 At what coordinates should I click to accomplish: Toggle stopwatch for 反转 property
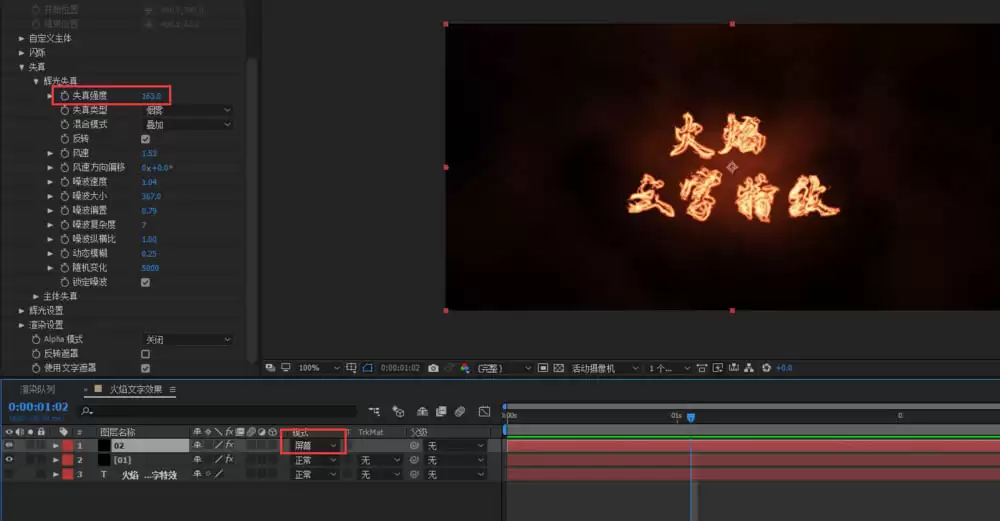[64, 138]
